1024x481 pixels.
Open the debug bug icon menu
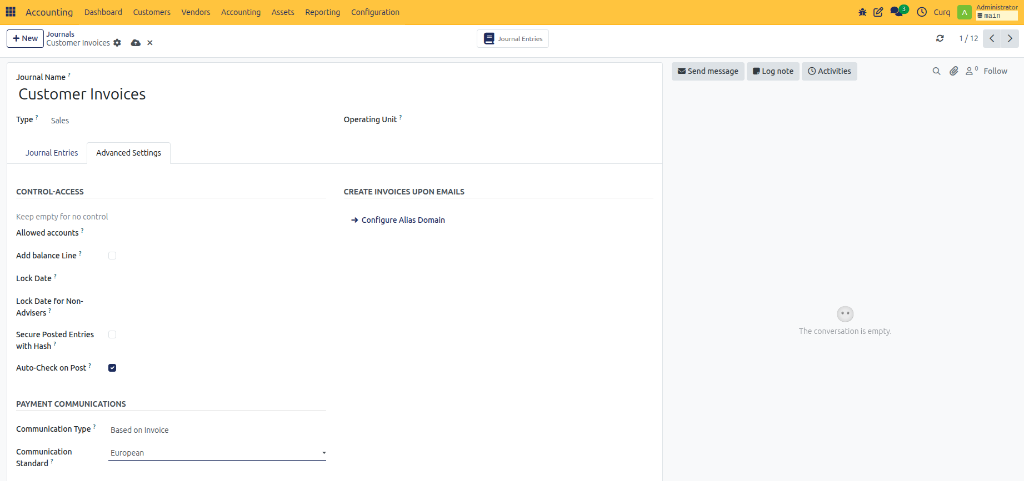862,12
